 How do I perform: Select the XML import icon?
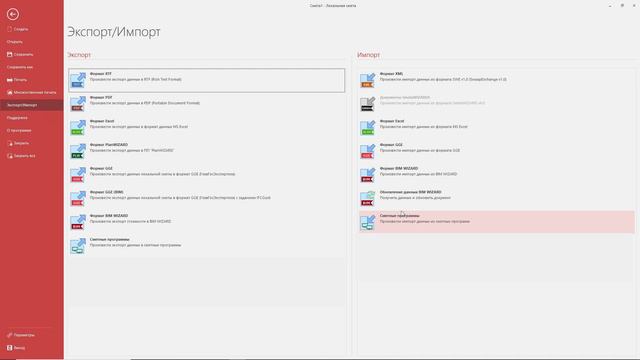tap(368, 80)
